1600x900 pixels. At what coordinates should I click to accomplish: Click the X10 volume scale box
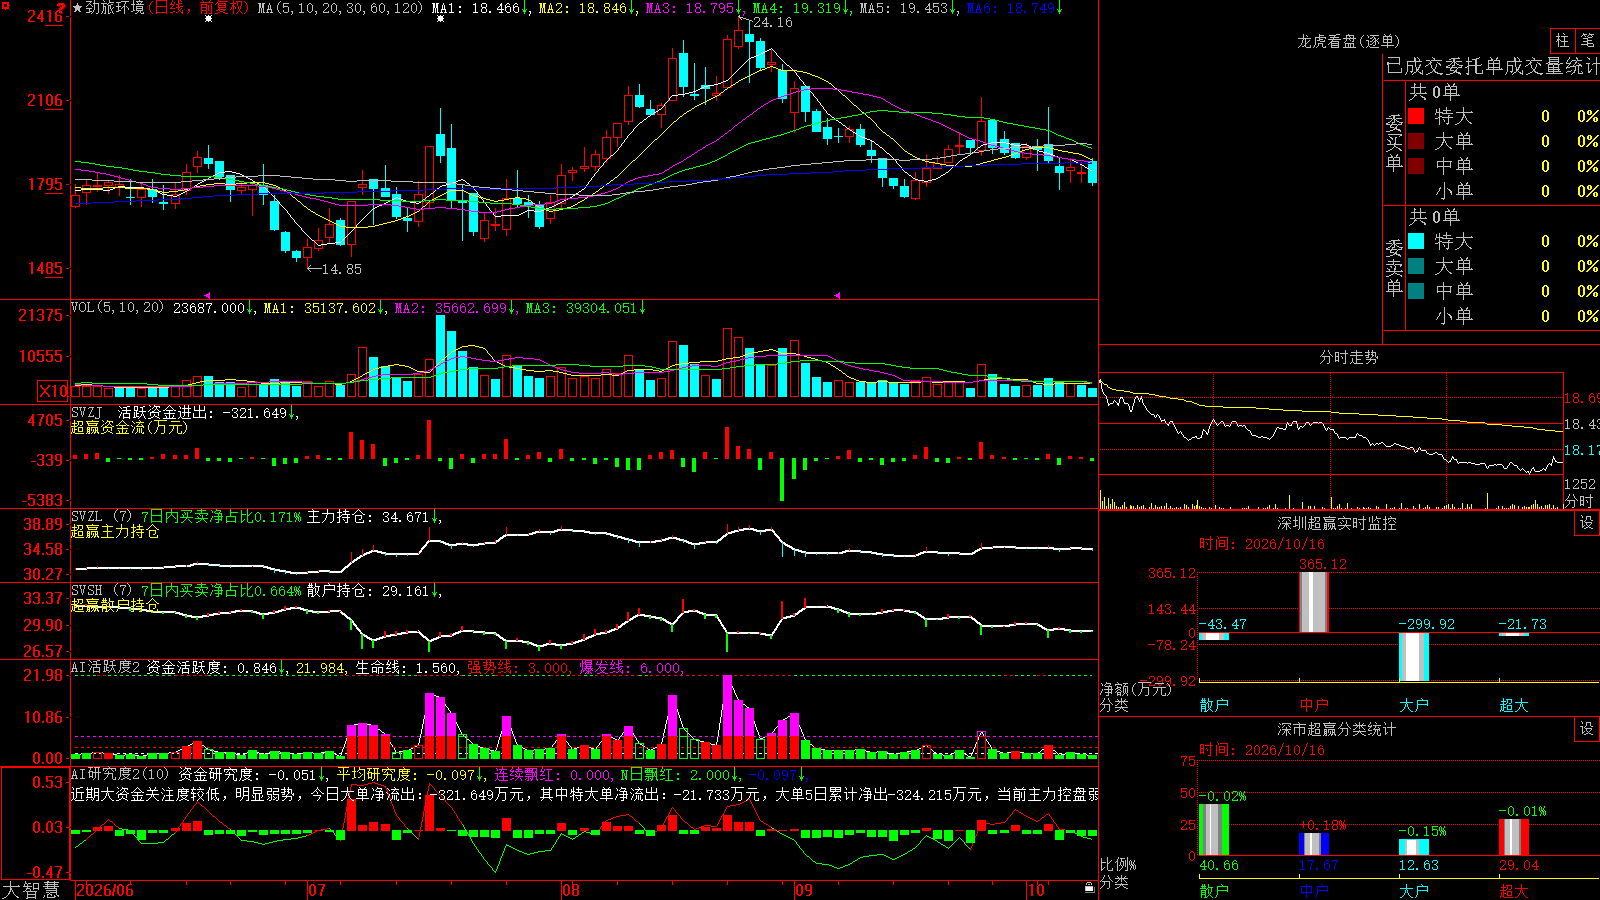coord(53,391)
